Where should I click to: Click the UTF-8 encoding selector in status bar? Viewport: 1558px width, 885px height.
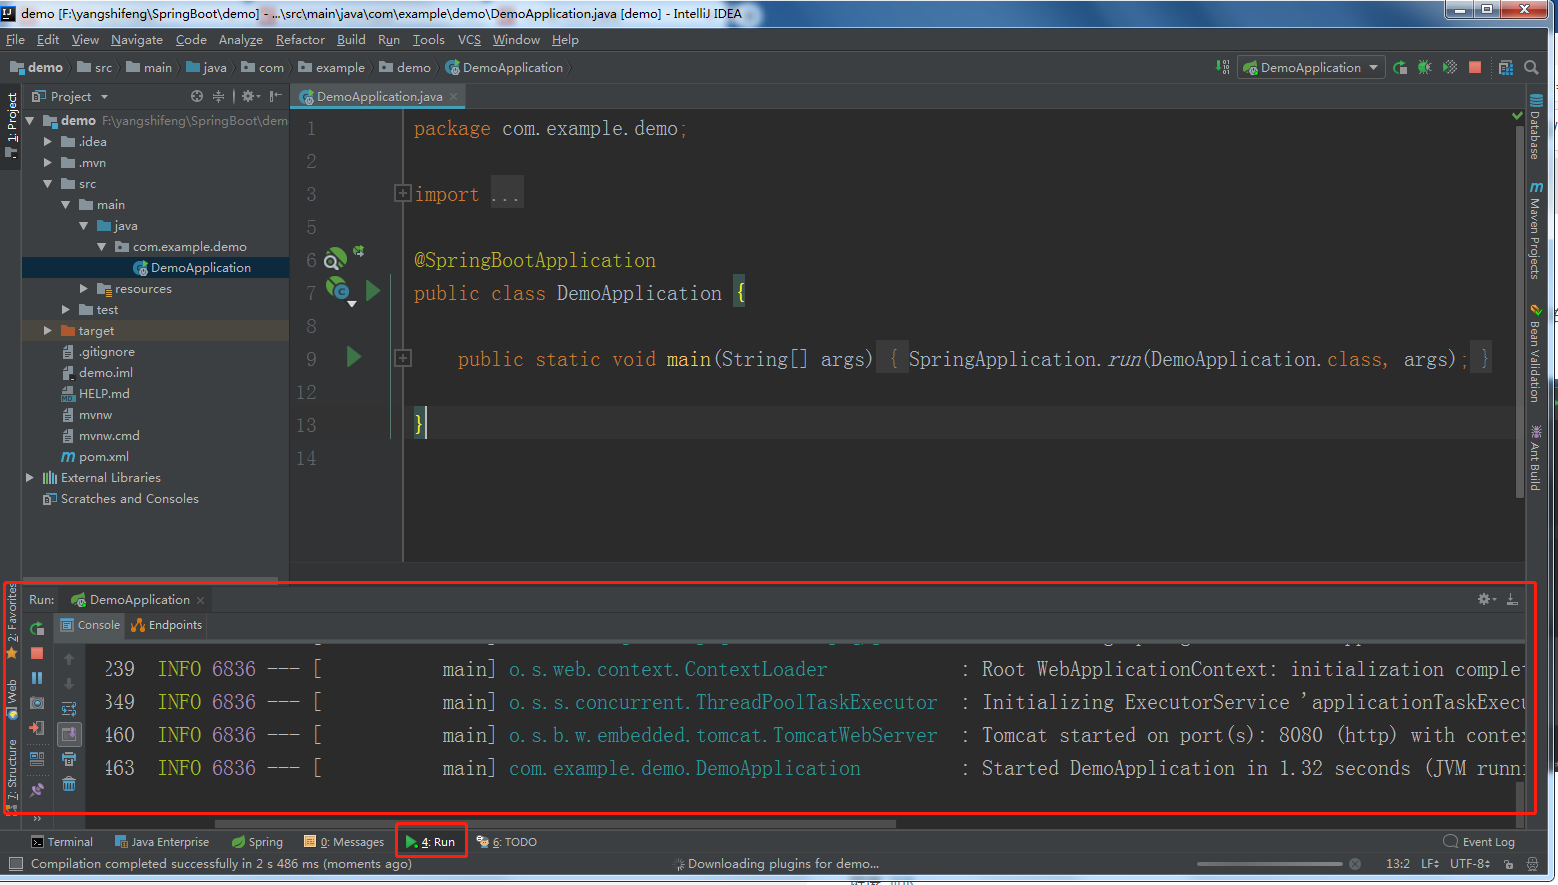click(1470, 864)
